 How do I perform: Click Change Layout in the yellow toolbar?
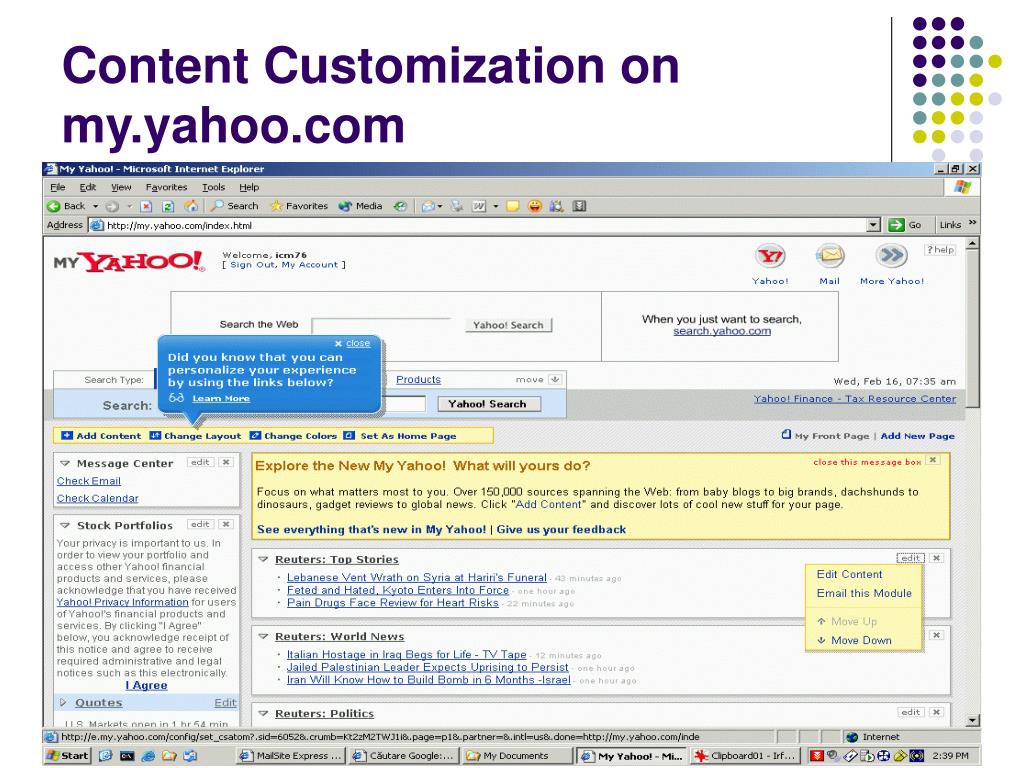(x=195, y=436)
